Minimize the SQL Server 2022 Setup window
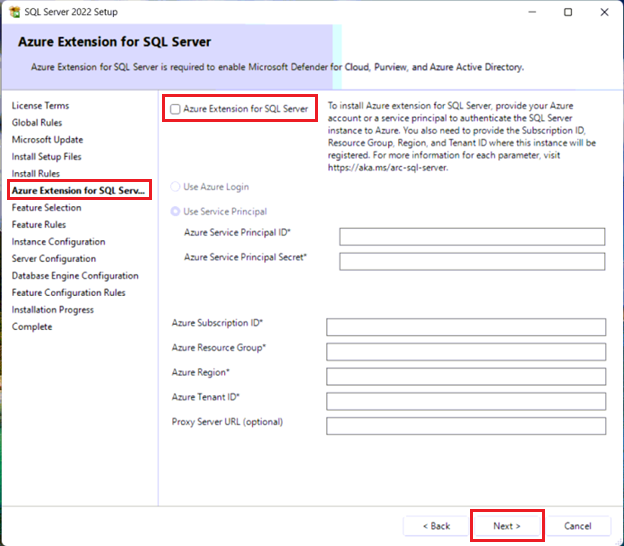 coord(532,12)
